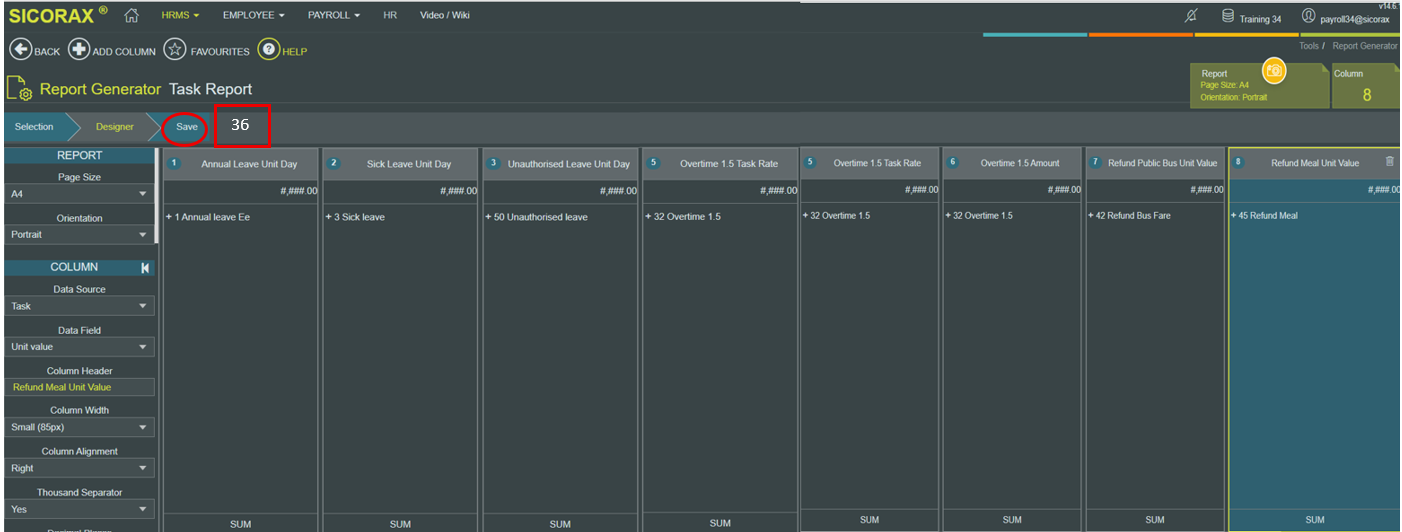Viewport: 1402px width, 532px height.
Task: Click the Column 8 count card
Action: [1366, 86]
